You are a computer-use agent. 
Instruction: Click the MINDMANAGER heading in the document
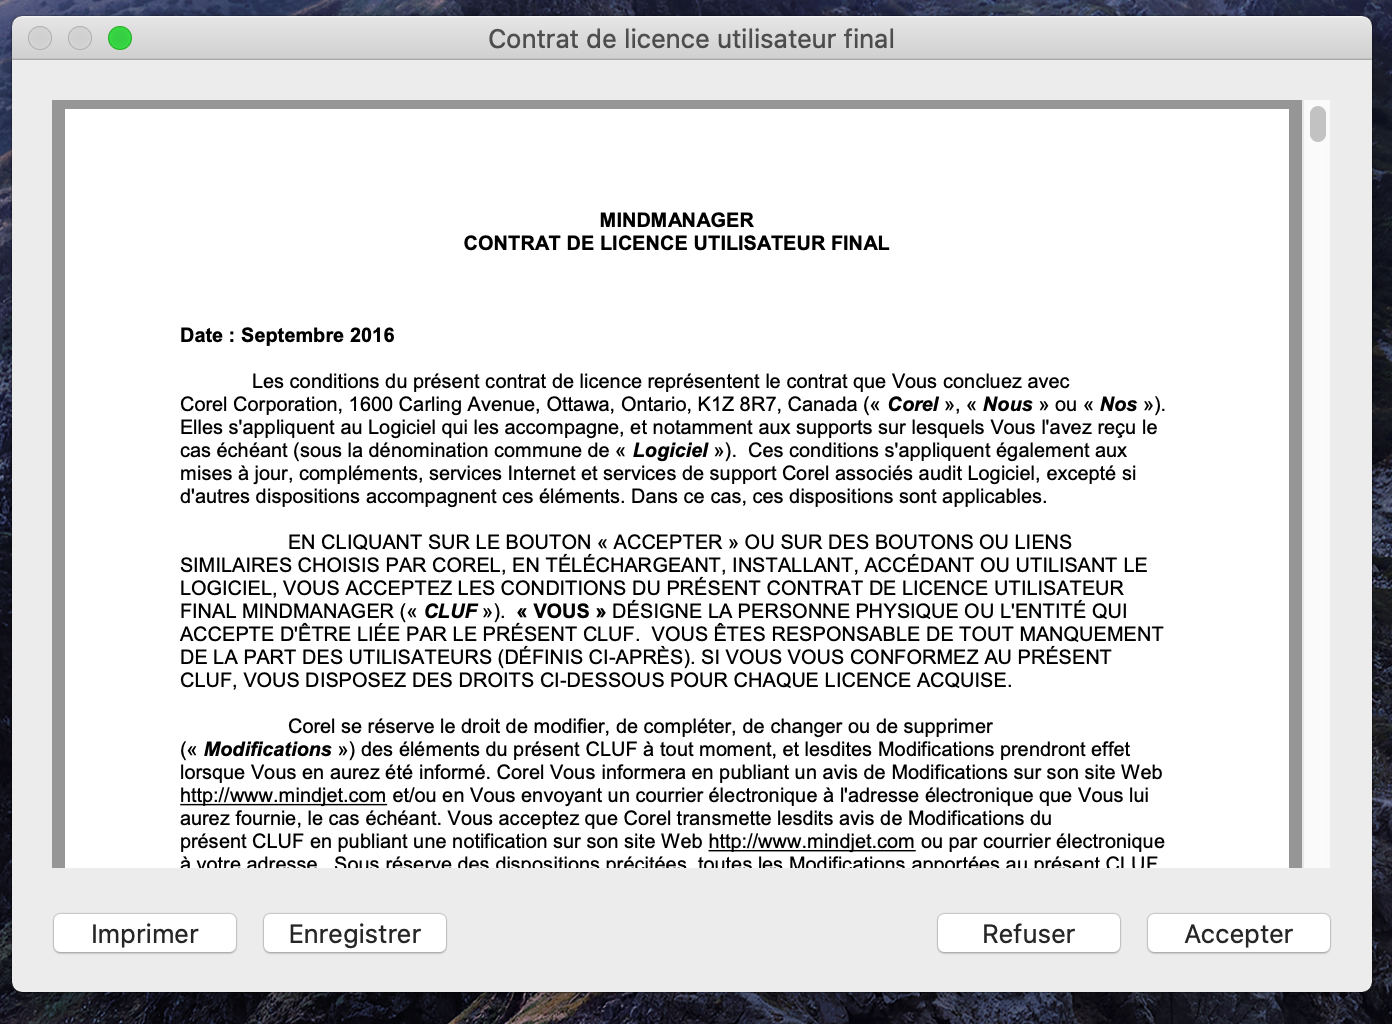point(676,220)
